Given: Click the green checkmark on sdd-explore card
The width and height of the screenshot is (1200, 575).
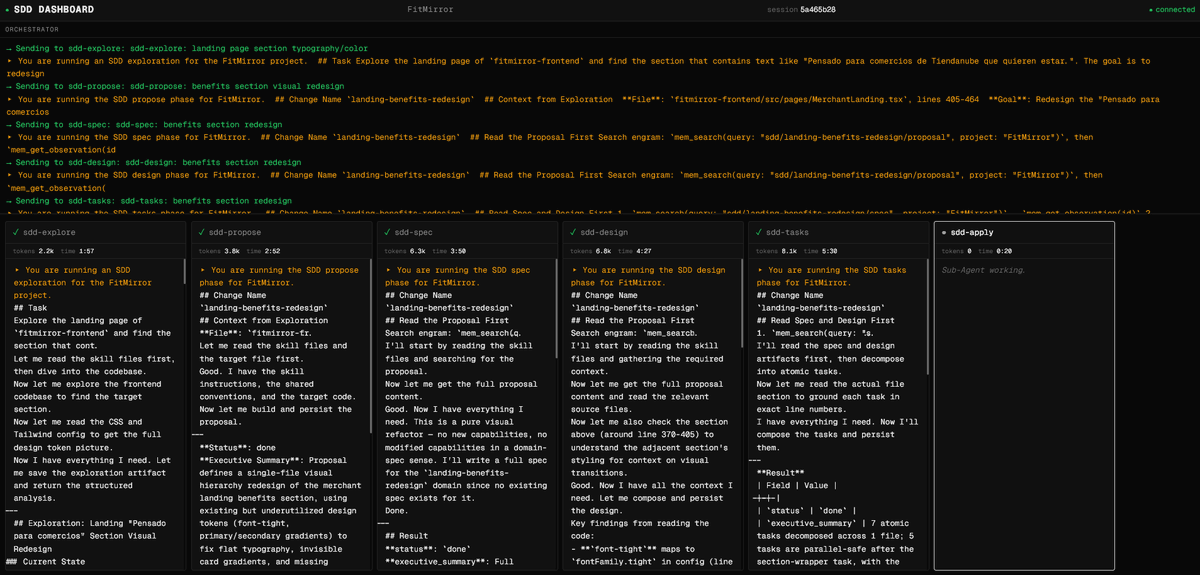Looking at the screenshot, I should 18,232.
